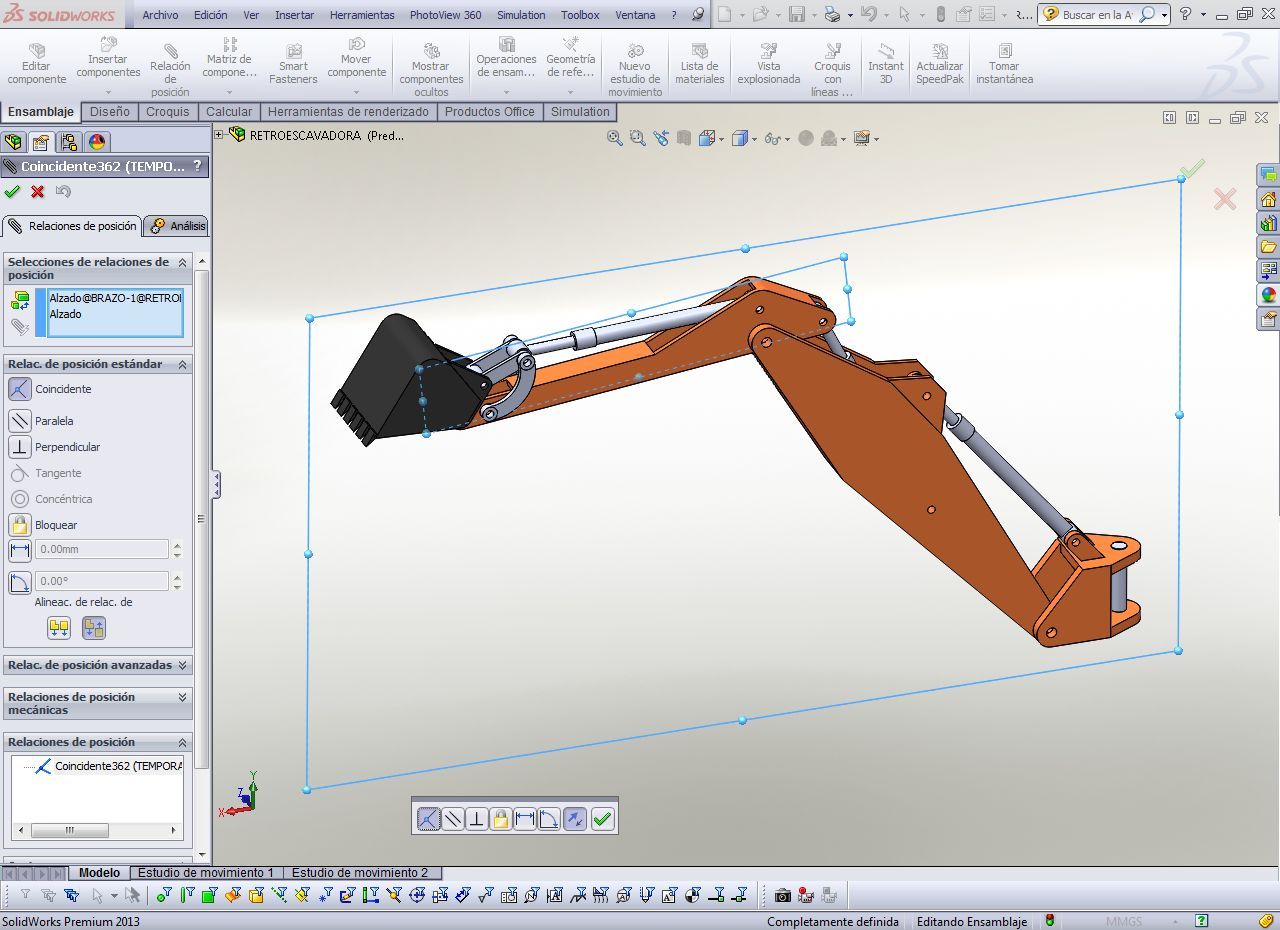This screenshot has width=1280, height=930.
Task: Open the Lista de materiales tool
Action: tap(700, 64)
